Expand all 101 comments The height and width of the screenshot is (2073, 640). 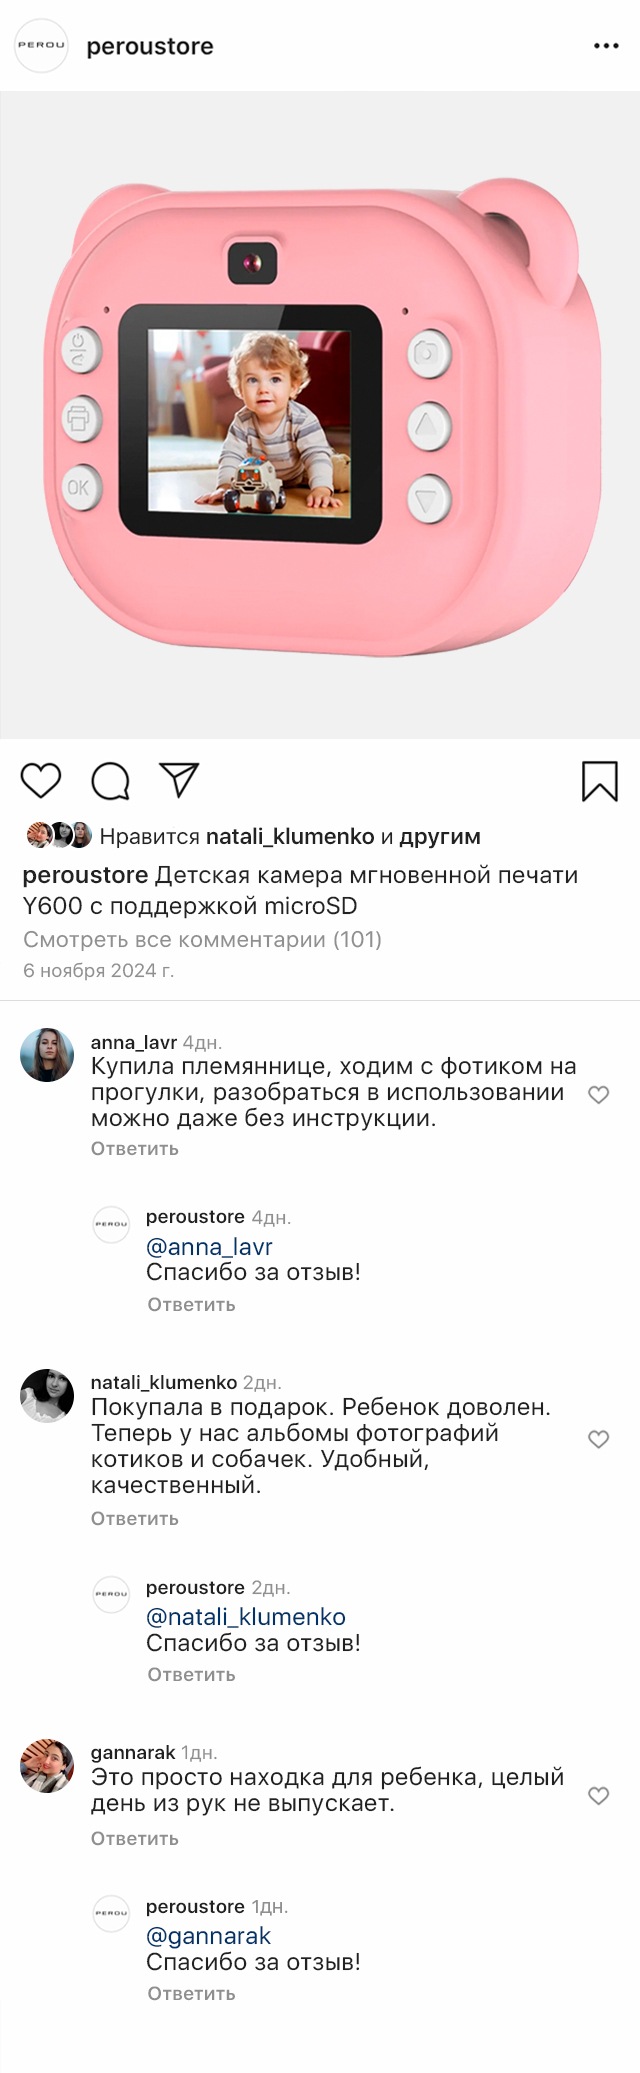[x=202, y=939]
